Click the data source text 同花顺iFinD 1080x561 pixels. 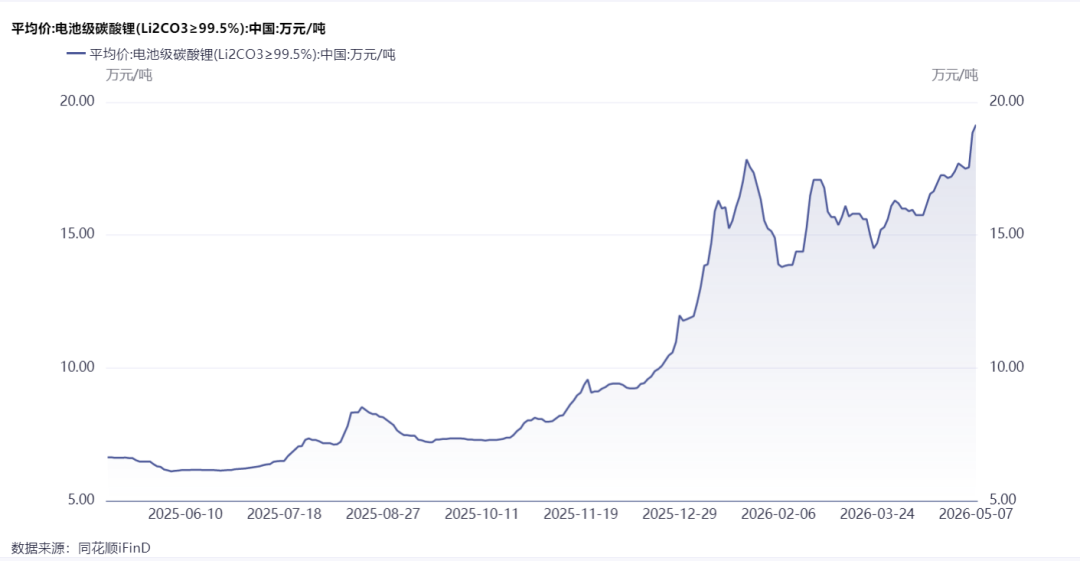[114, 549]
